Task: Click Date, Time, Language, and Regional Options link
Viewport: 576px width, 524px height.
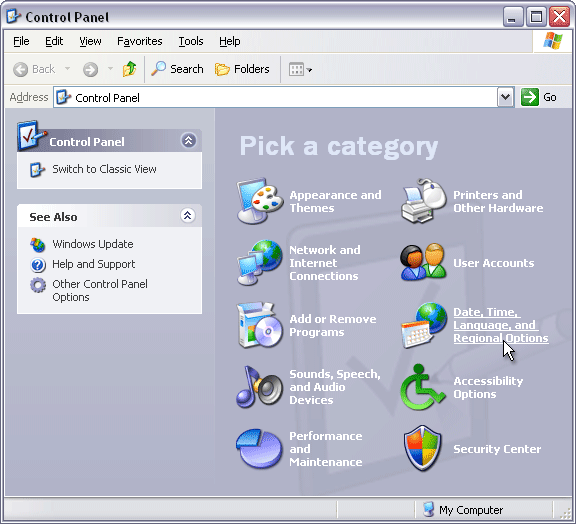Action: coord(501,325)
